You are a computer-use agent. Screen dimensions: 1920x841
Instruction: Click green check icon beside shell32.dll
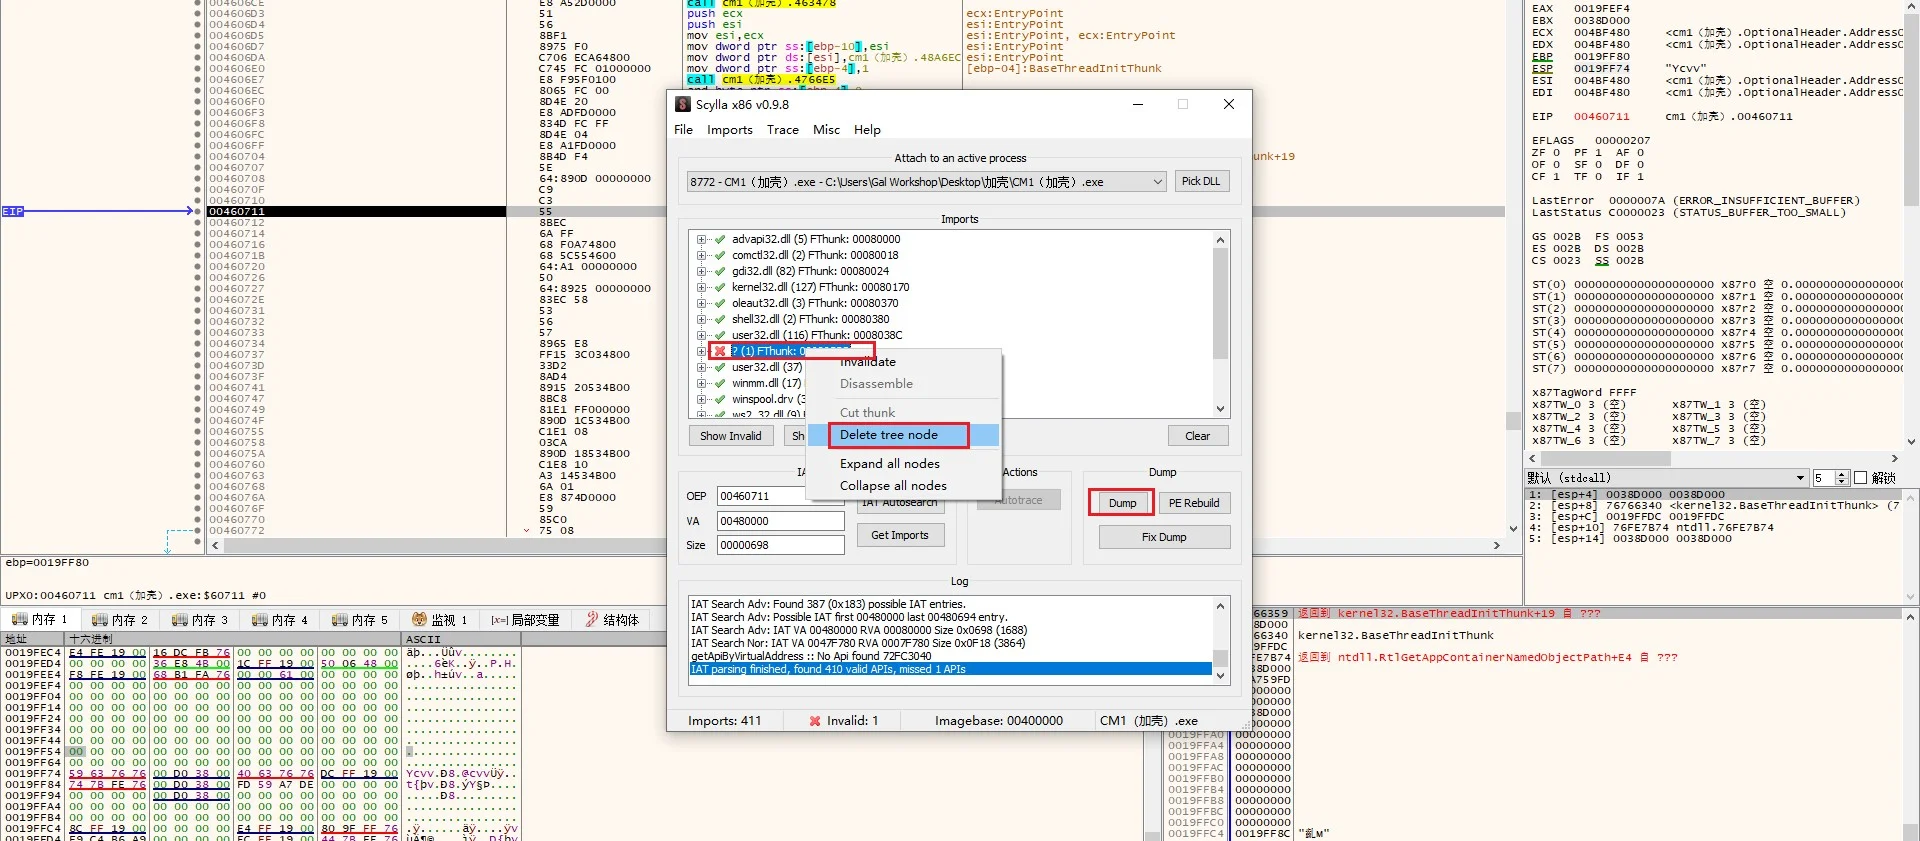pyautogui.click(x=720, y=319)
